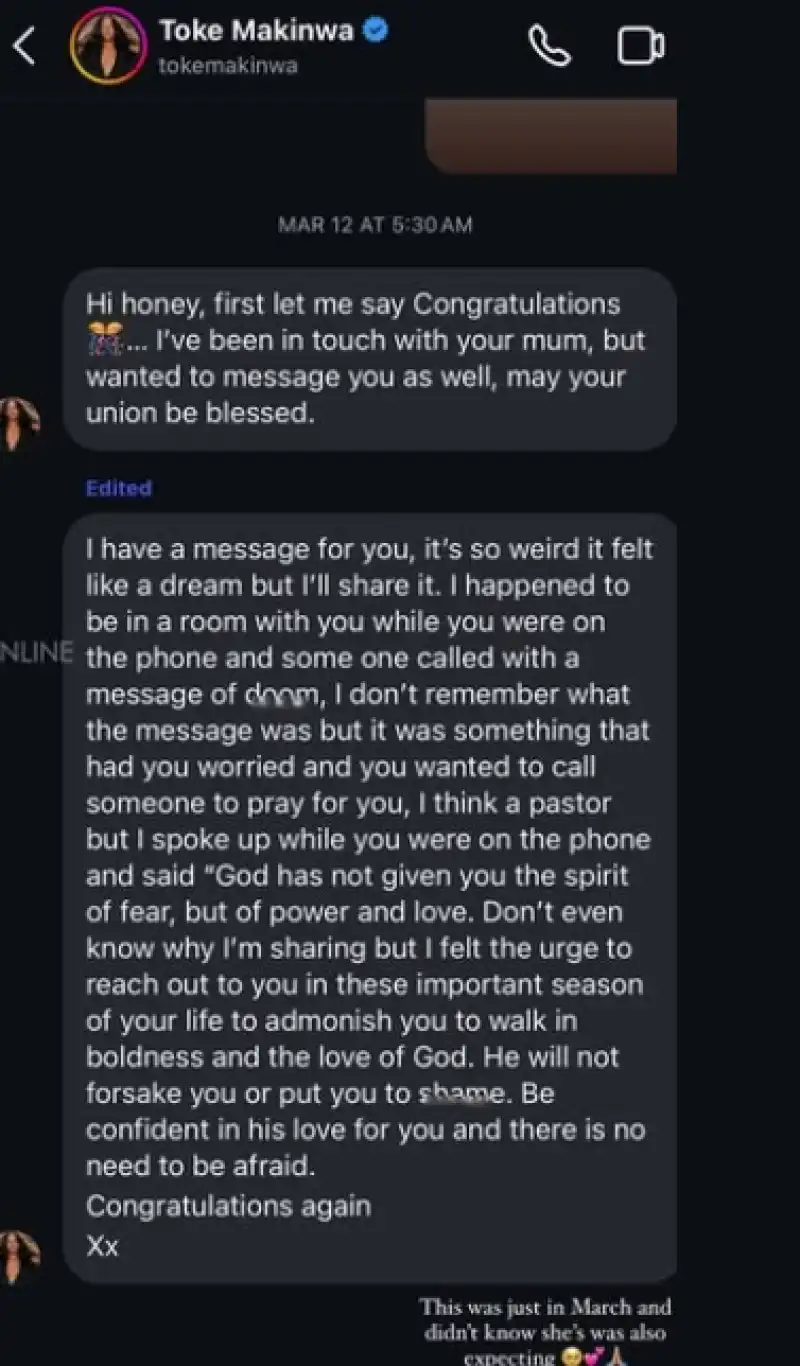This screenshot has width=800, height=1366.
Task: Start an audio call with Toke Makinwa
Action: point(549,46)
